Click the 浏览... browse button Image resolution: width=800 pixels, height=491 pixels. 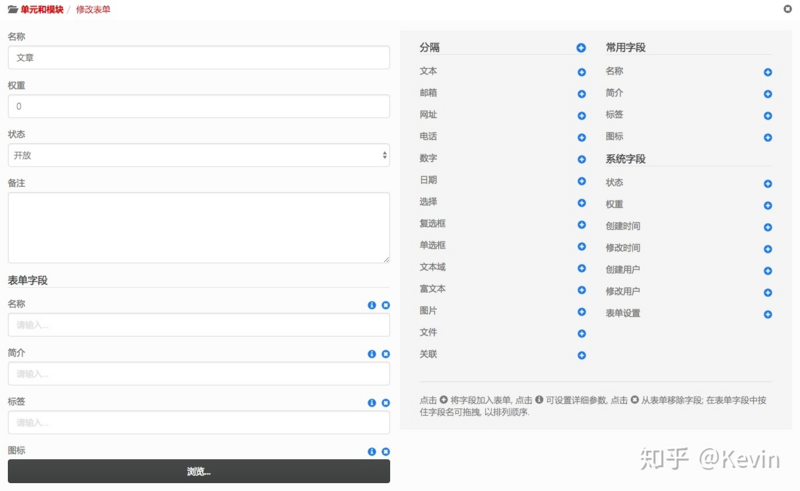[199, 471]
